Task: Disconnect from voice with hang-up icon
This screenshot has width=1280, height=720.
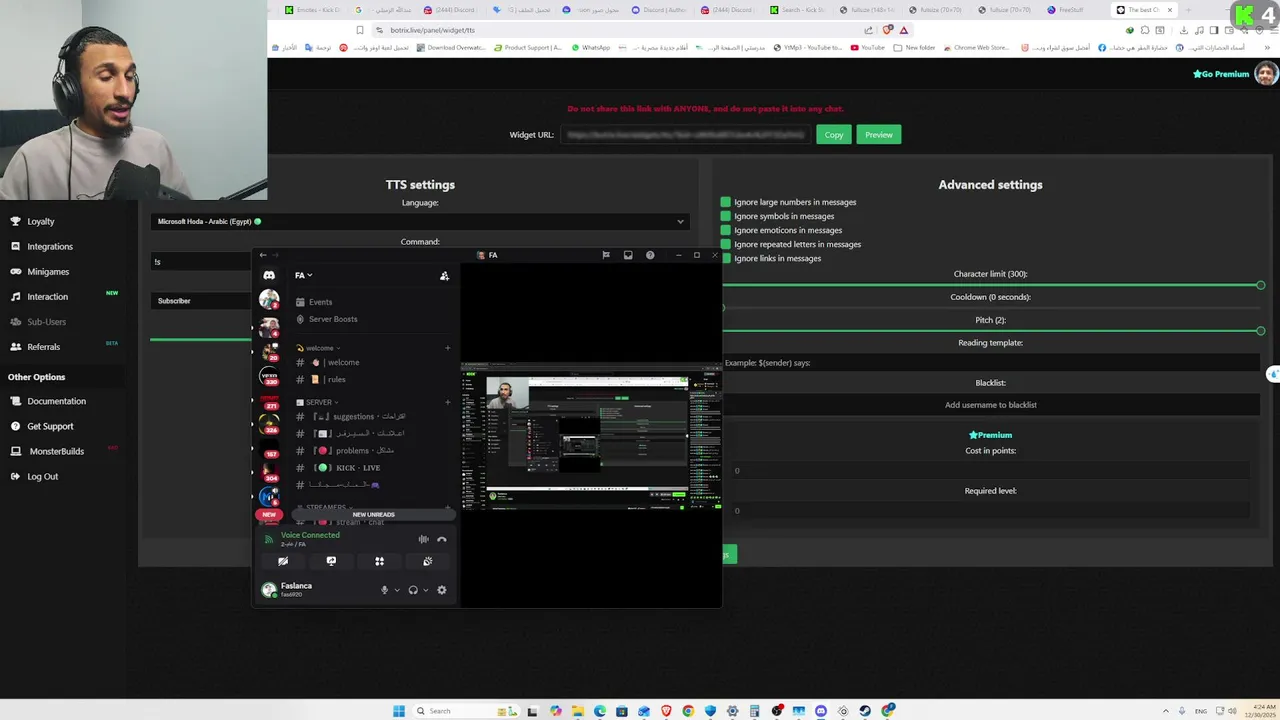Action: pyautogui.click(x=442, y=539)
